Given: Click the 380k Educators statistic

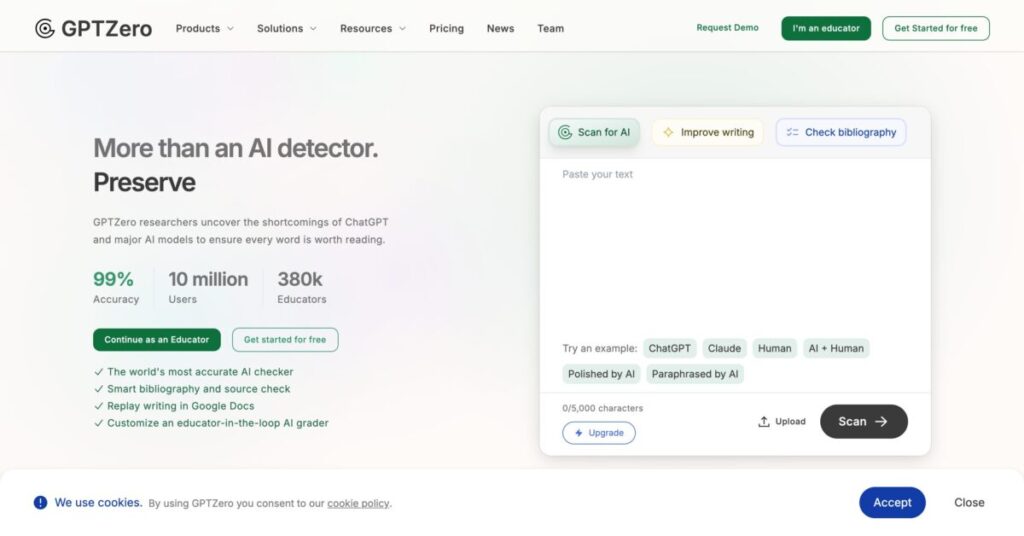Looking at the screenshot, I should pyautogui.click(x=302, y=287).
